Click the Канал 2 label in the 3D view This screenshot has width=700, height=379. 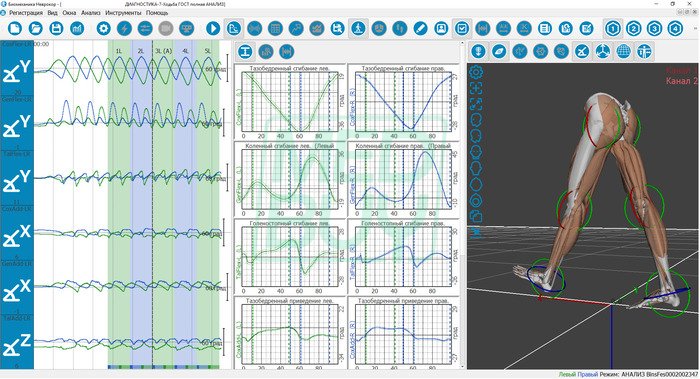(681, 81)
